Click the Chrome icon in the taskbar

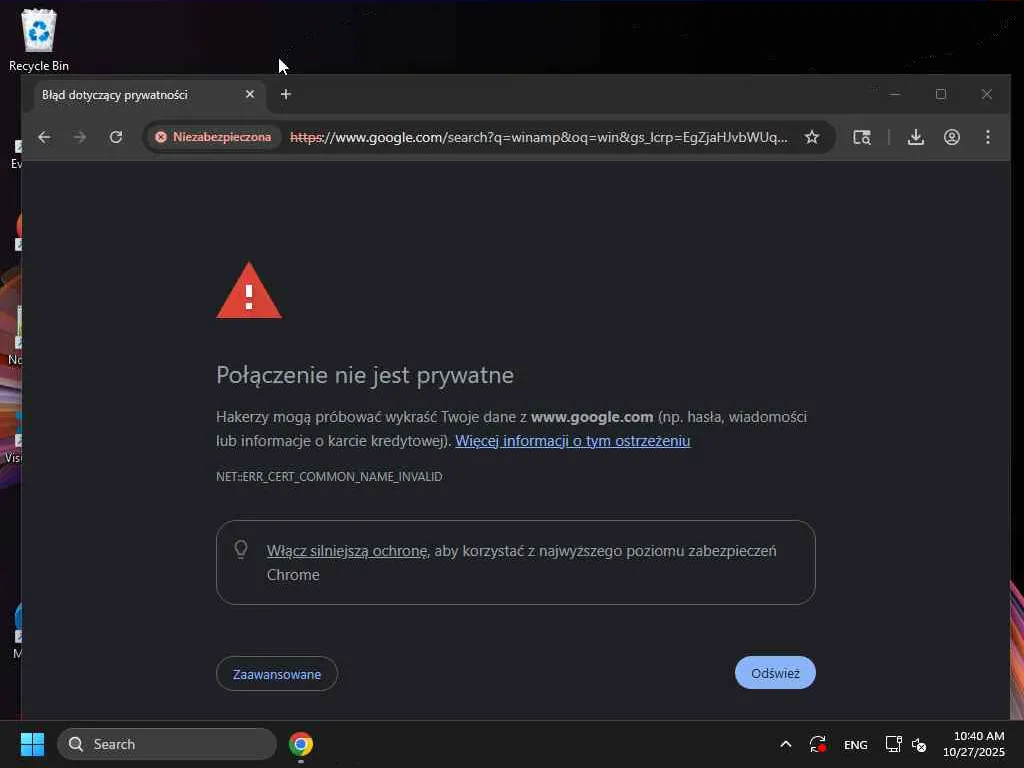pos(301,744)
